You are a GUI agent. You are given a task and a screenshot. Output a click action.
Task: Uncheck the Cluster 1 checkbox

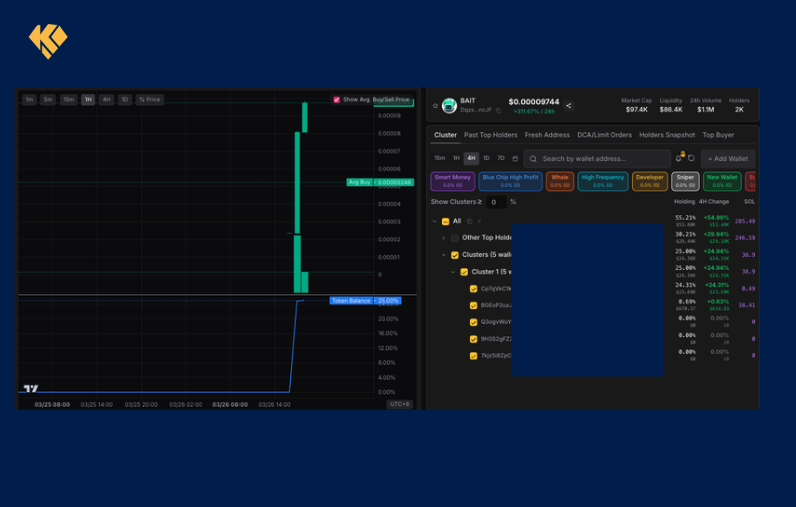point(464,272)
